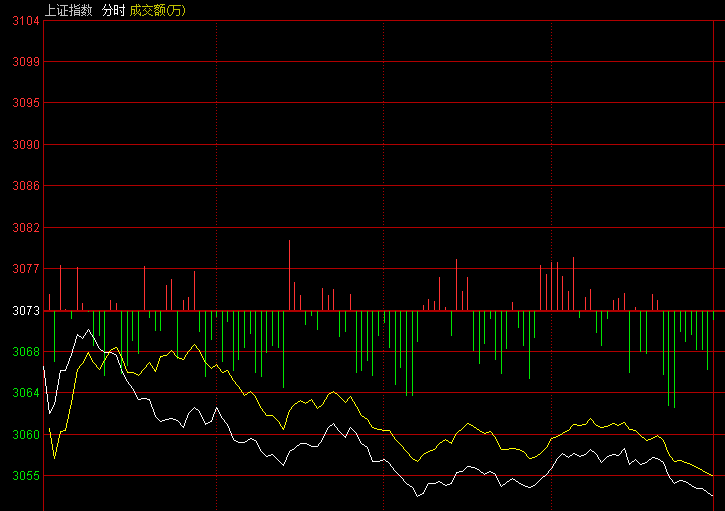Select the 3090 price axis label
The image size is (725, 511).
pos(26,145)
